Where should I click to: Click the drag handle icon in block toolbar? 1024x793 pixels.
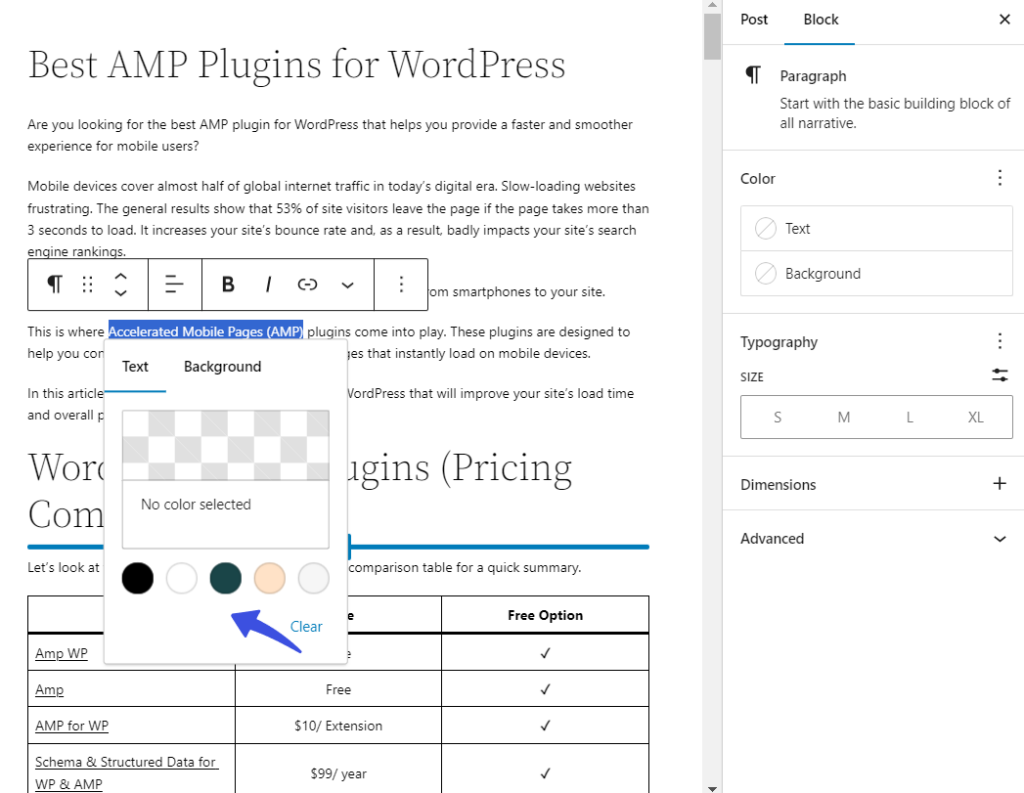tap(88, 284)
